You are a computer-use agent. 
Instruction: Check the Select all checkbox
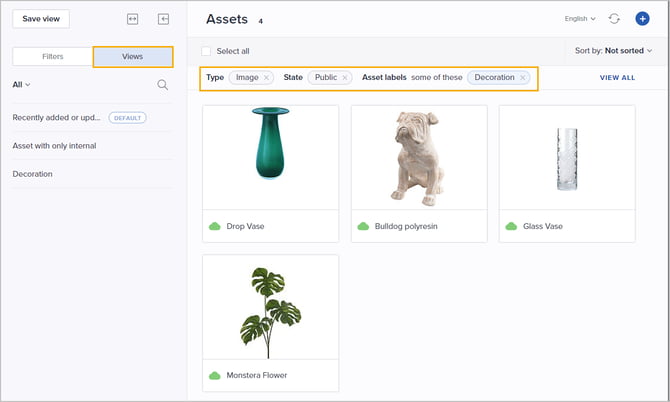(206, 51)
